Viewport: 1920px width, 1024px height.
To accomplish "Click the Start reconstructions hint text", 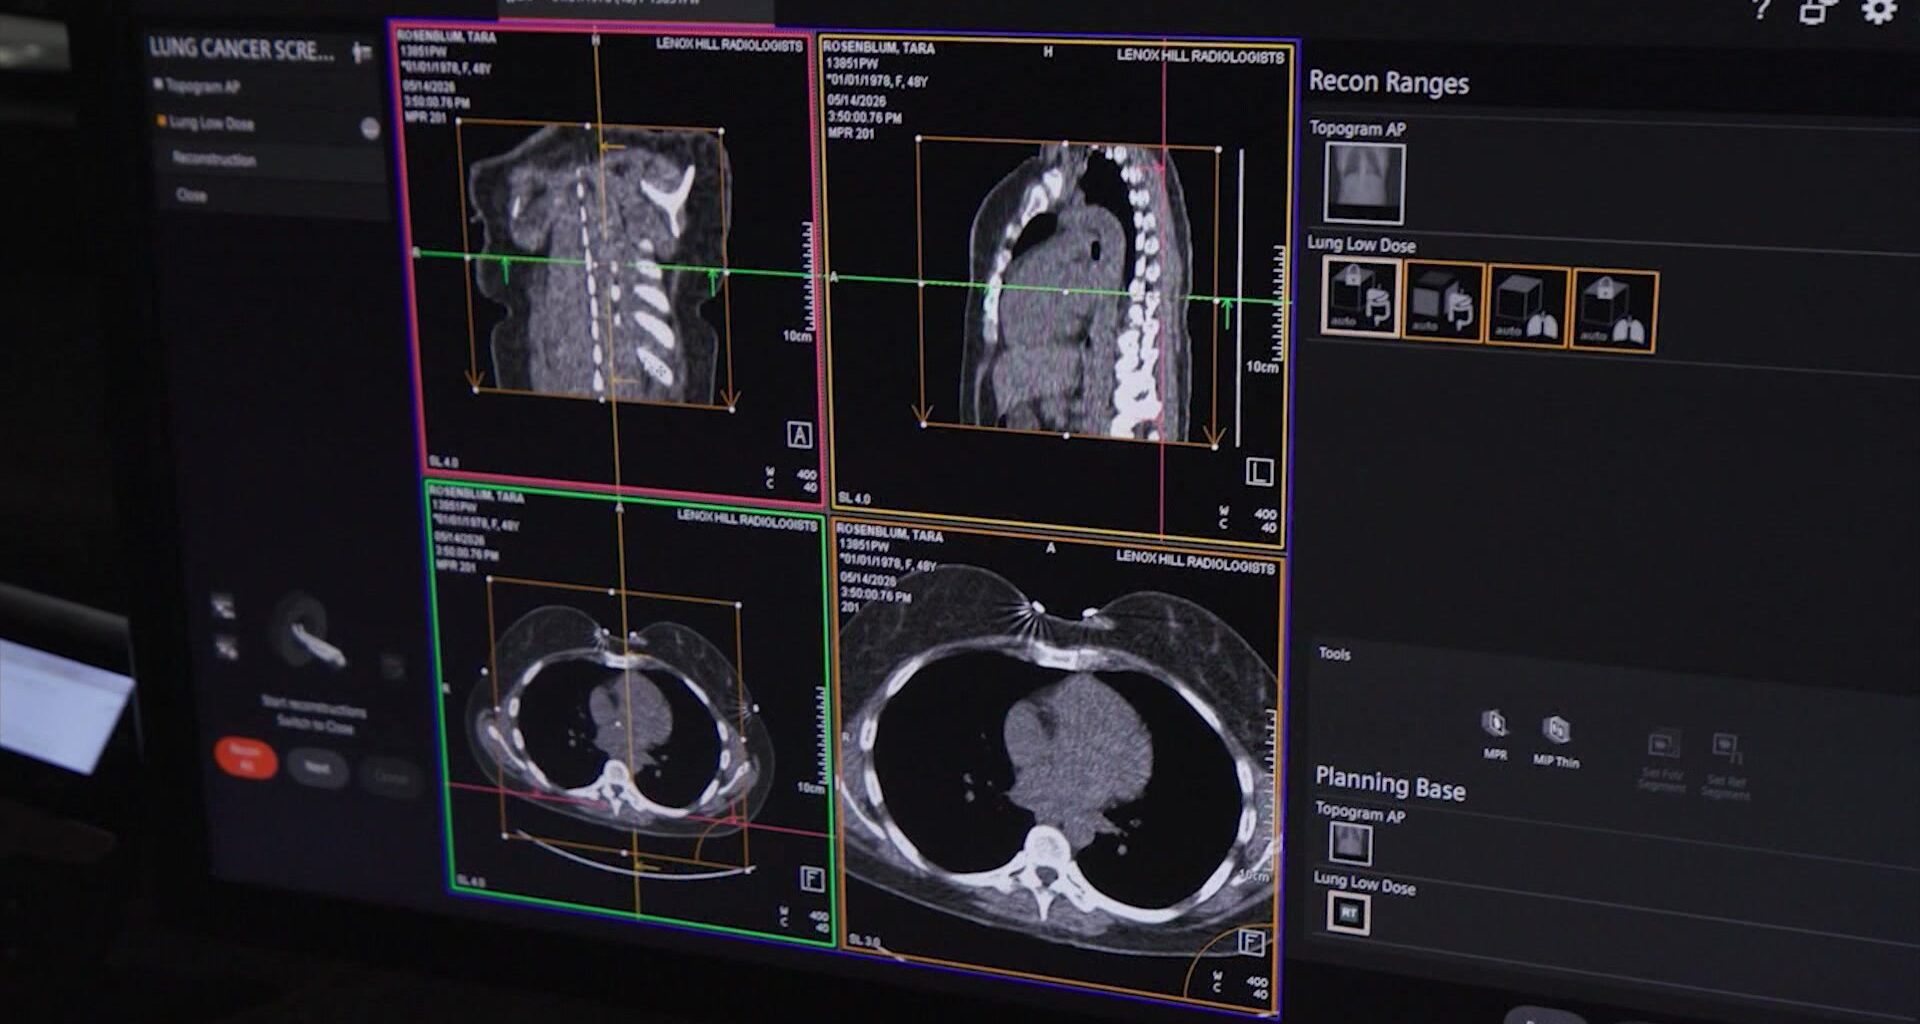I will coord(314,709).
